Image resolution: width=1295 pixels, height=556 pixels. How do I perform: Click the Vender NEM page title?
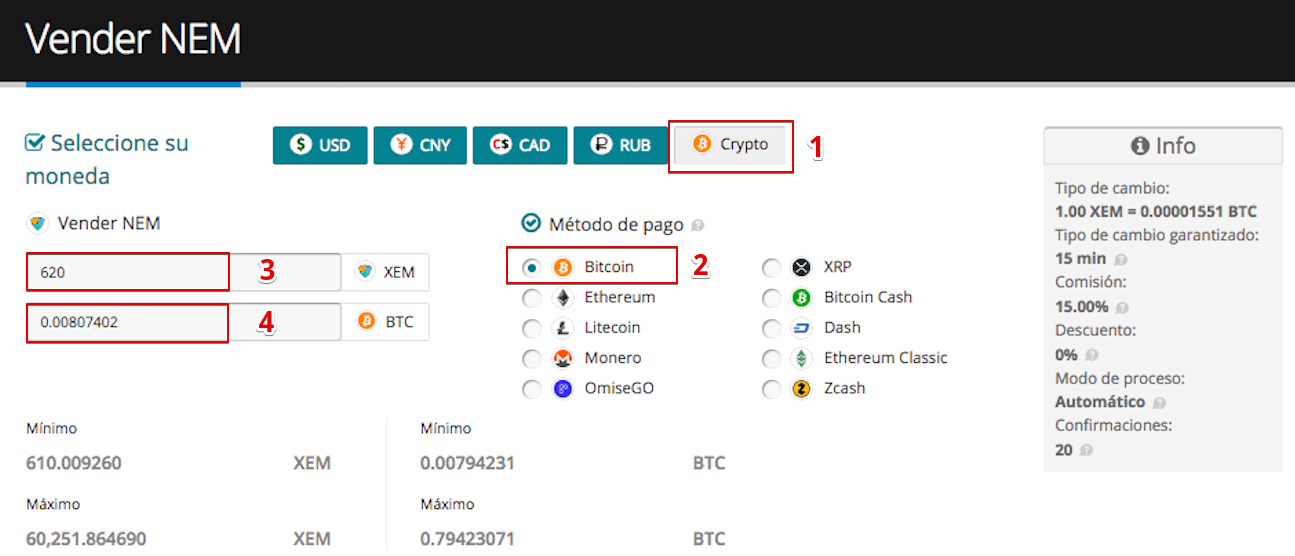coord(133,40)
